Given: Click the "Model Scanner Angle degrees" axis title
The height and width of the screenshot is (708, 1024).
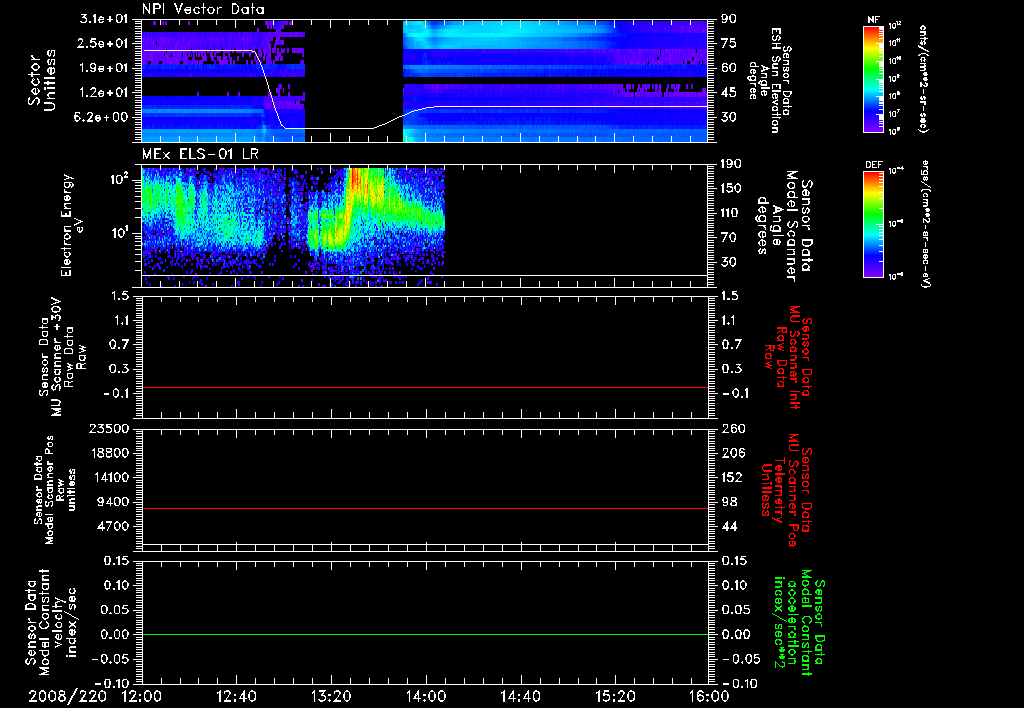Looking at the screenshot, I should pyautogui.click(x=784, y=226).
